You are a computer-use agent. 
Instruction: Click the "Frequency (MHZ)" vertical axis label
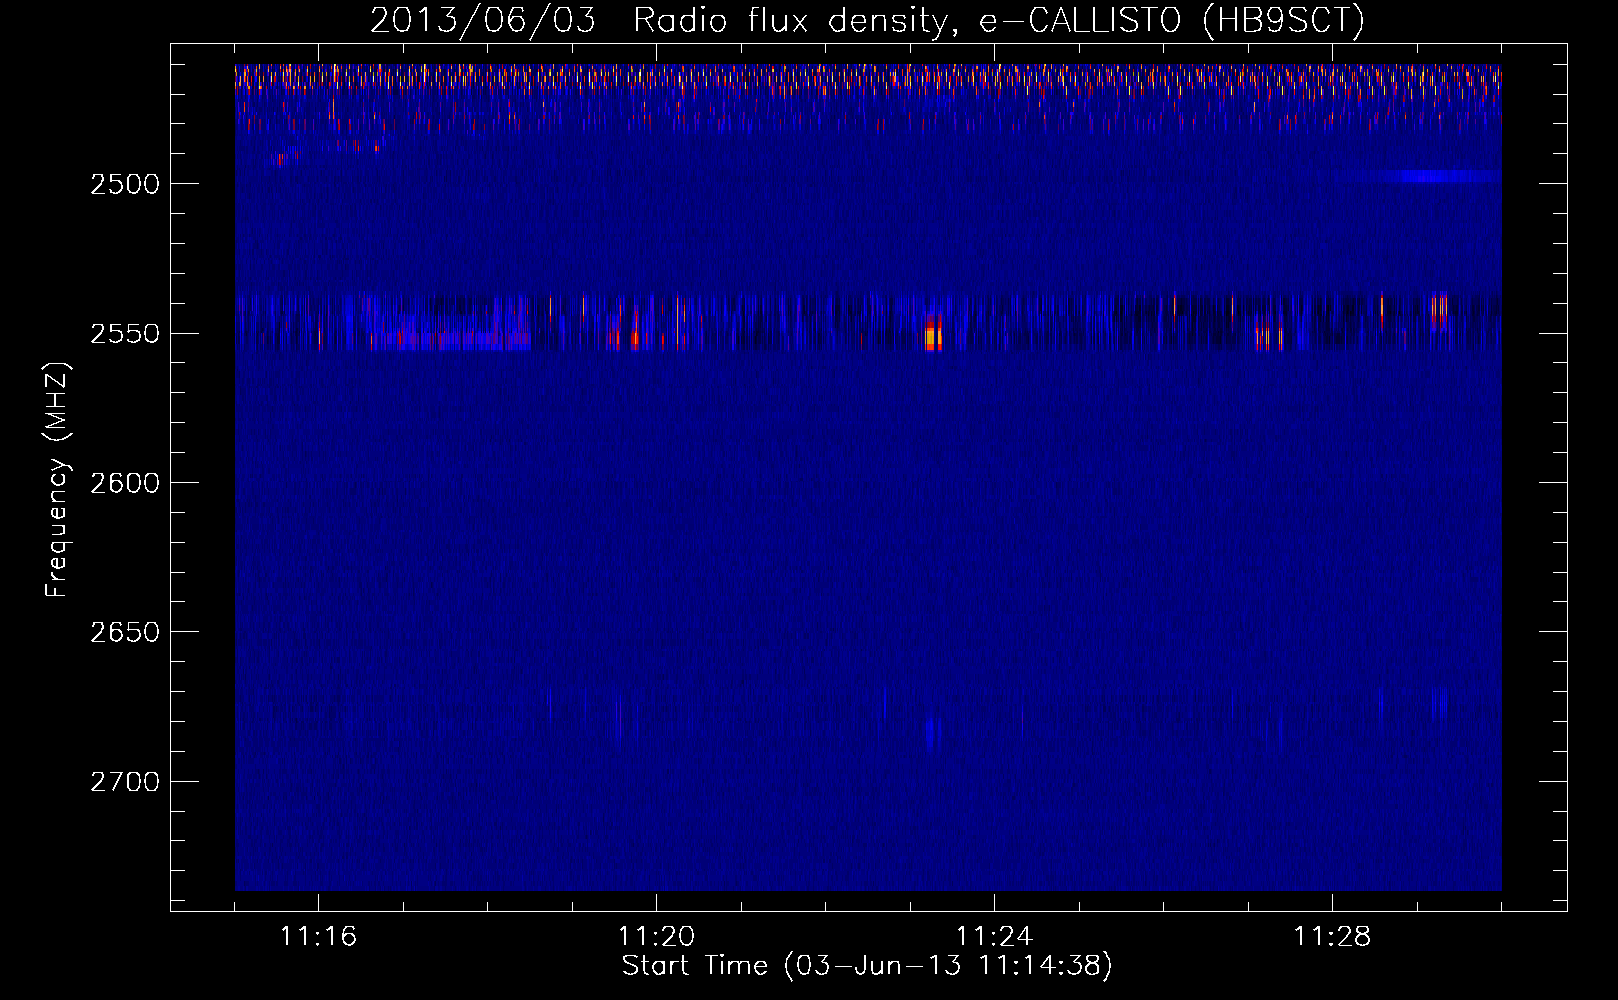pos(57,480)
